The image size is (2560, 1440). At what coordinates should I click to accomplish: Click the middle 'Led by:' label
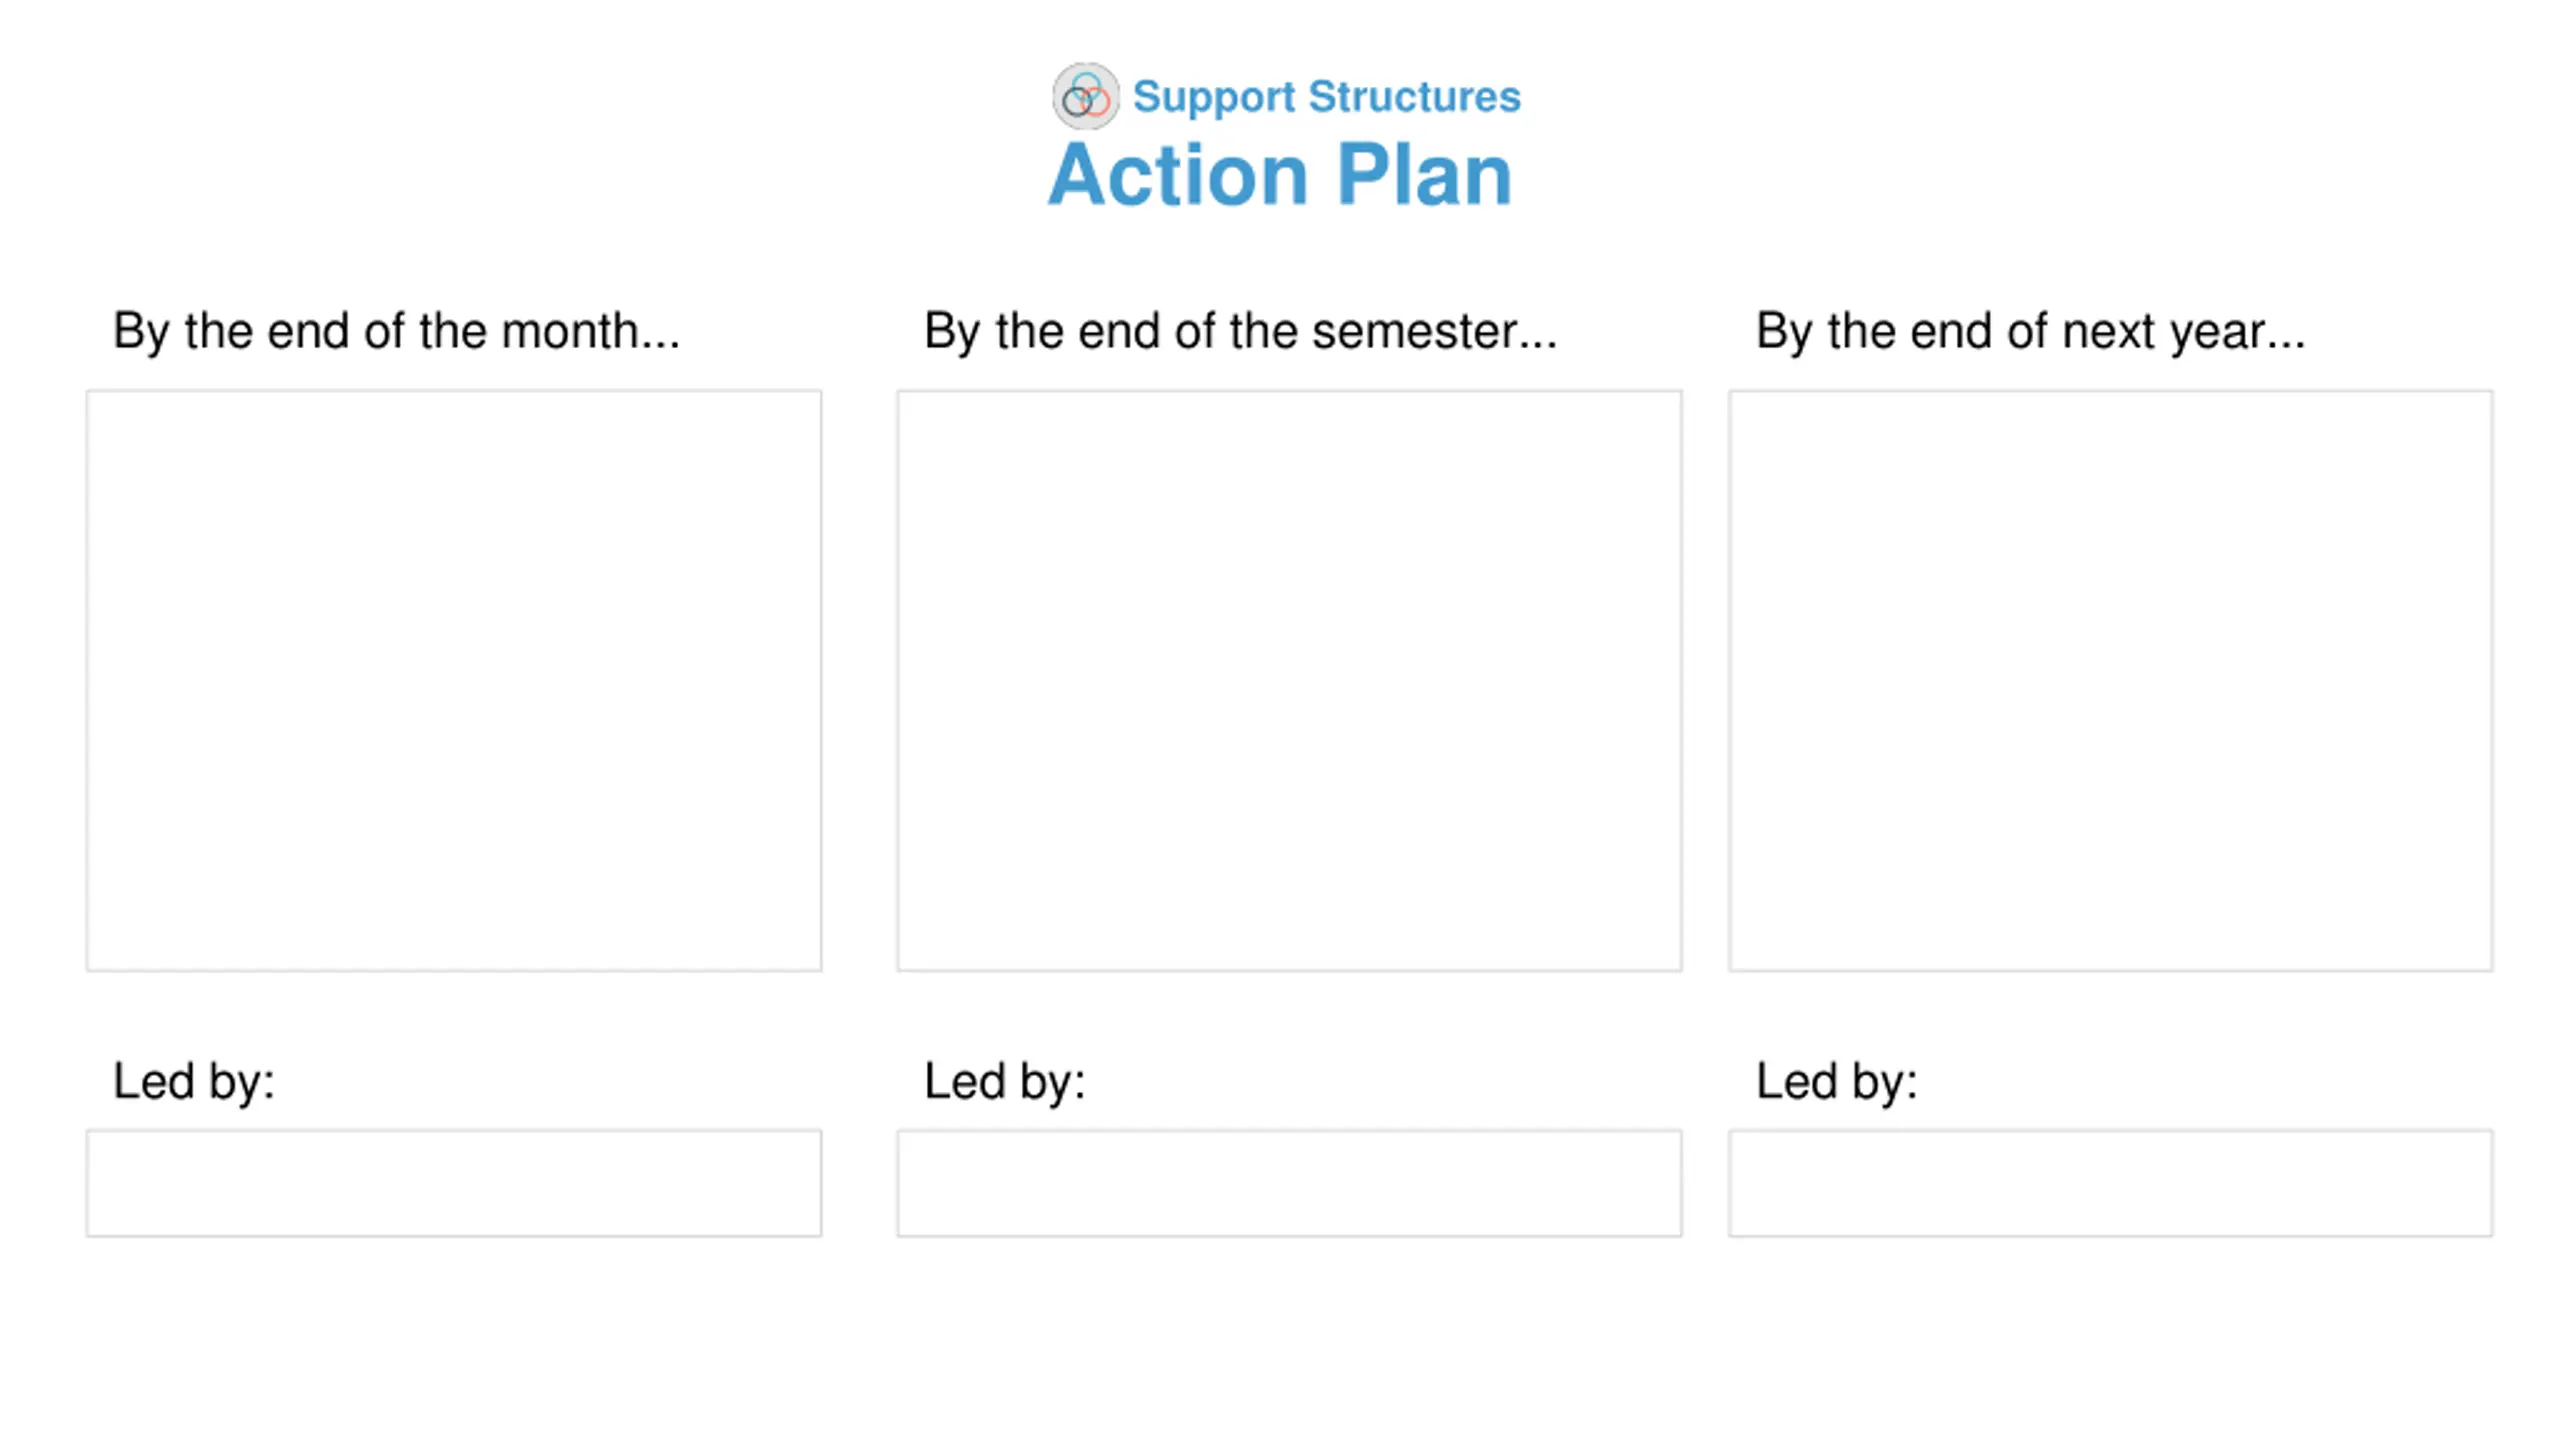click(1005, 1082)
